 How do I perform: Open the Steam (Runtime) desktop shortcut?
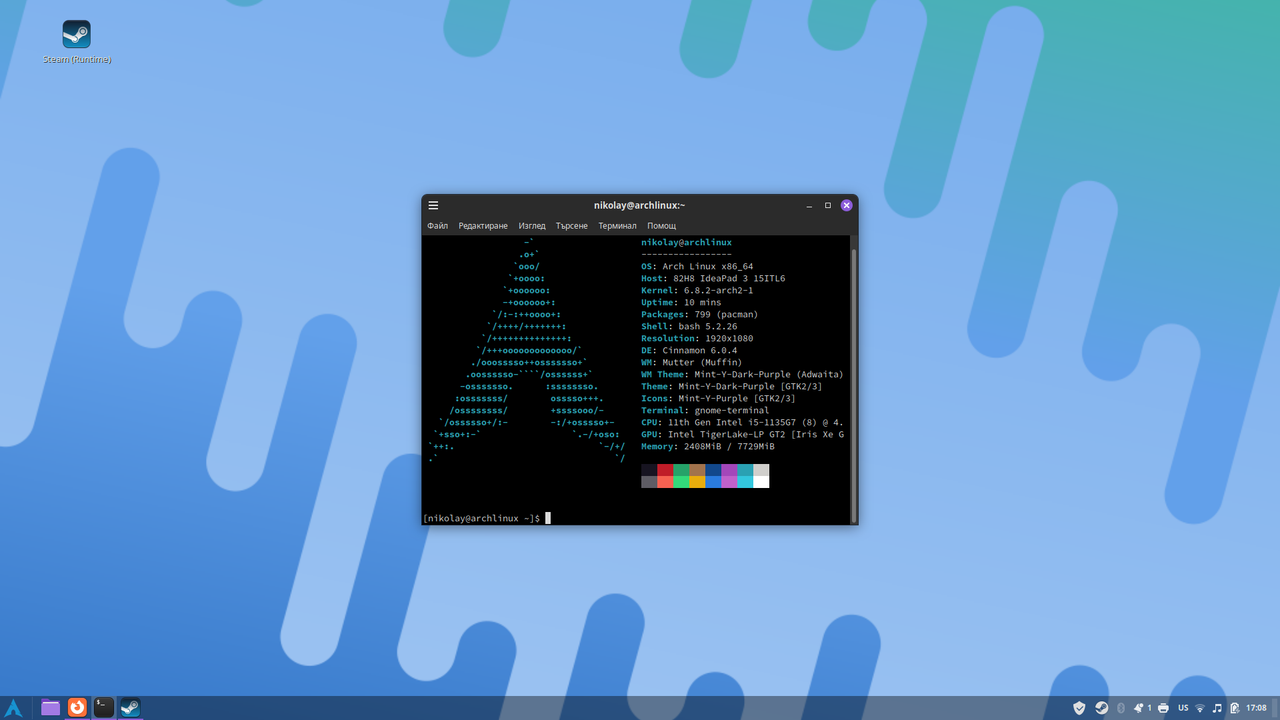[76, 42]
